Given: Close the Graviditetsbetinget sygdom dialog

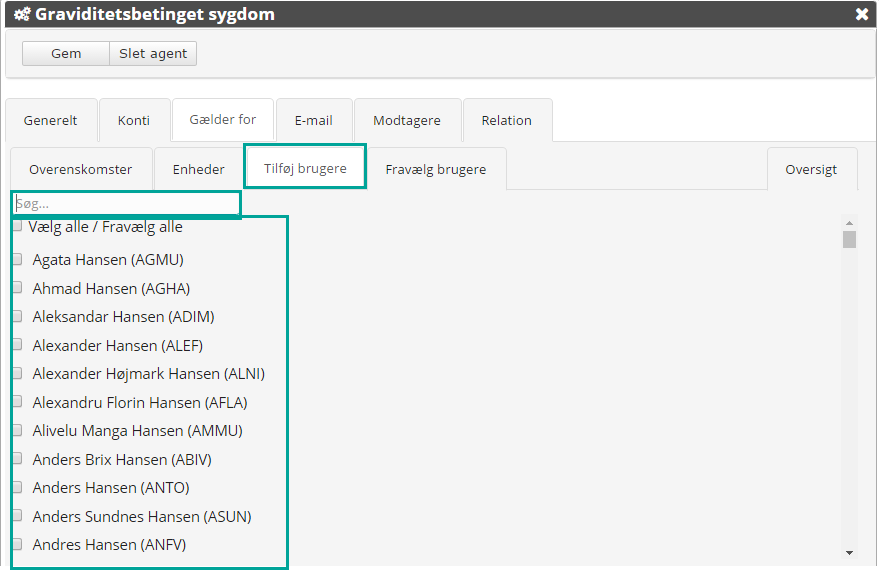Looking at the screenshot, I should click(x=861, y=15).
